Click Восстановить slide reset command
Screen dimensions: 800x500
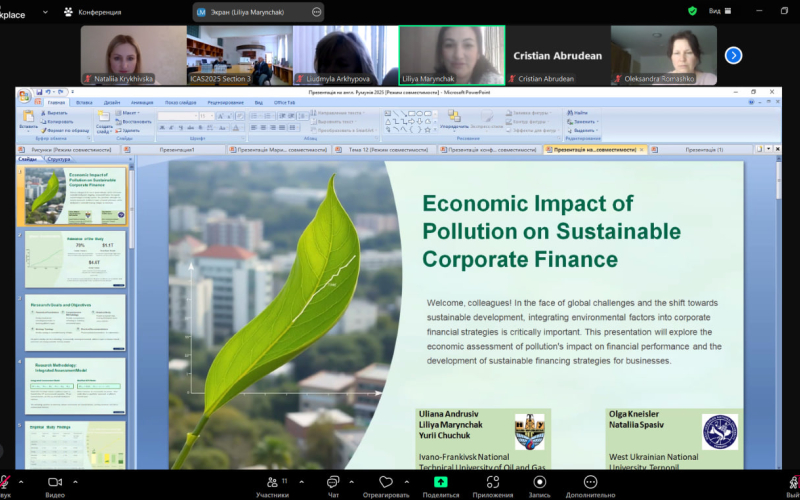(133, 121)
